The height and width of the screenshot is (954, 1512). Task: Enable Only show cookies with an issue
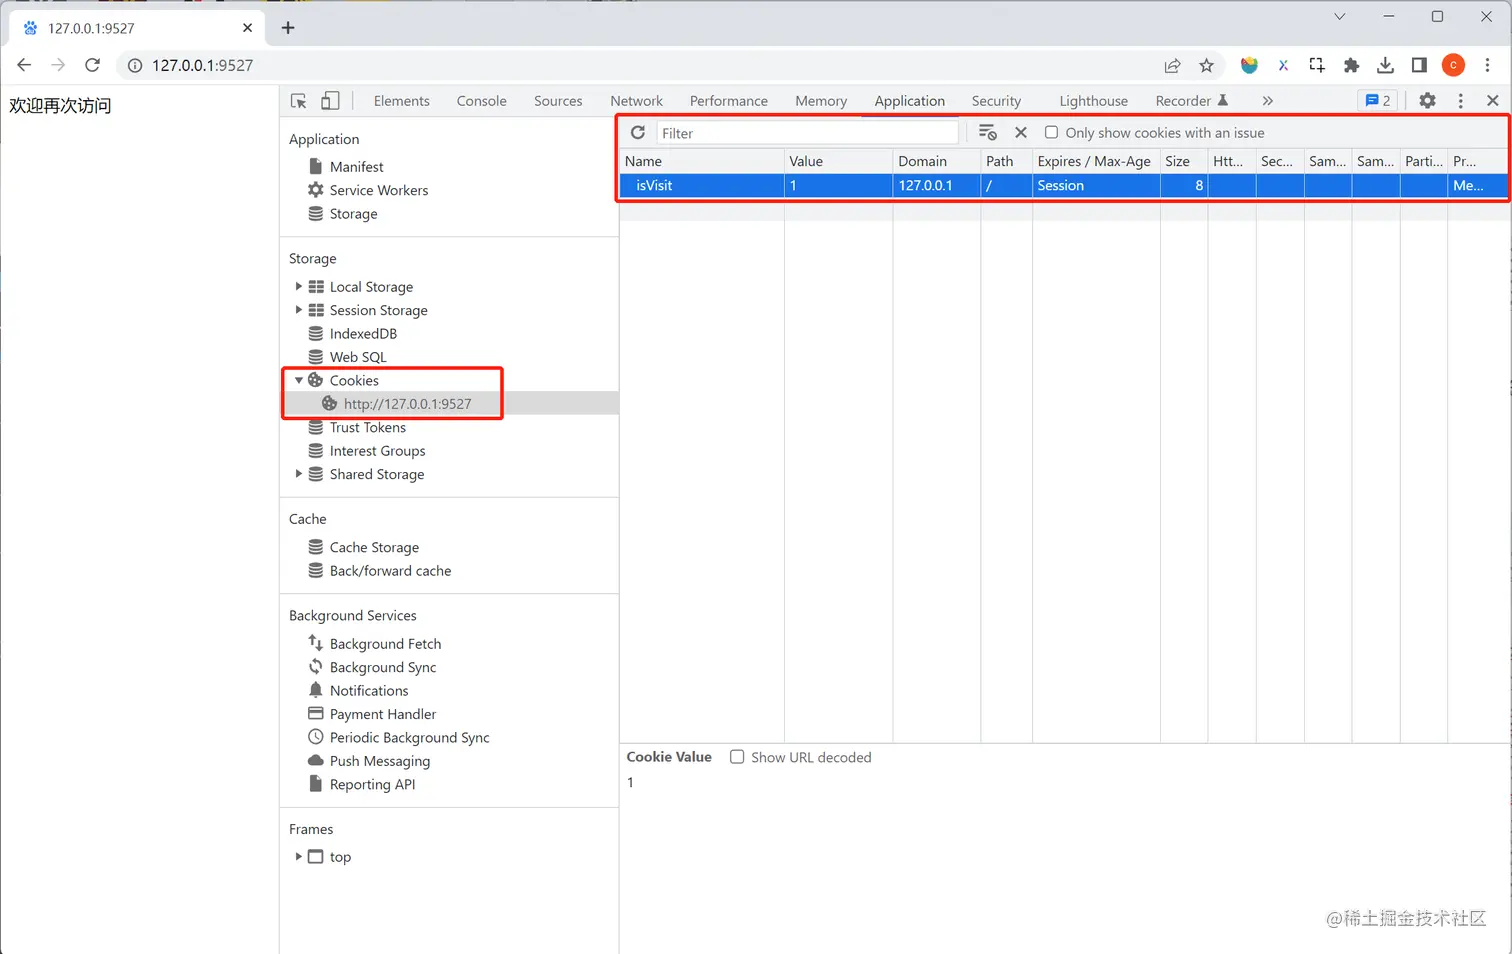[1051, 132]
